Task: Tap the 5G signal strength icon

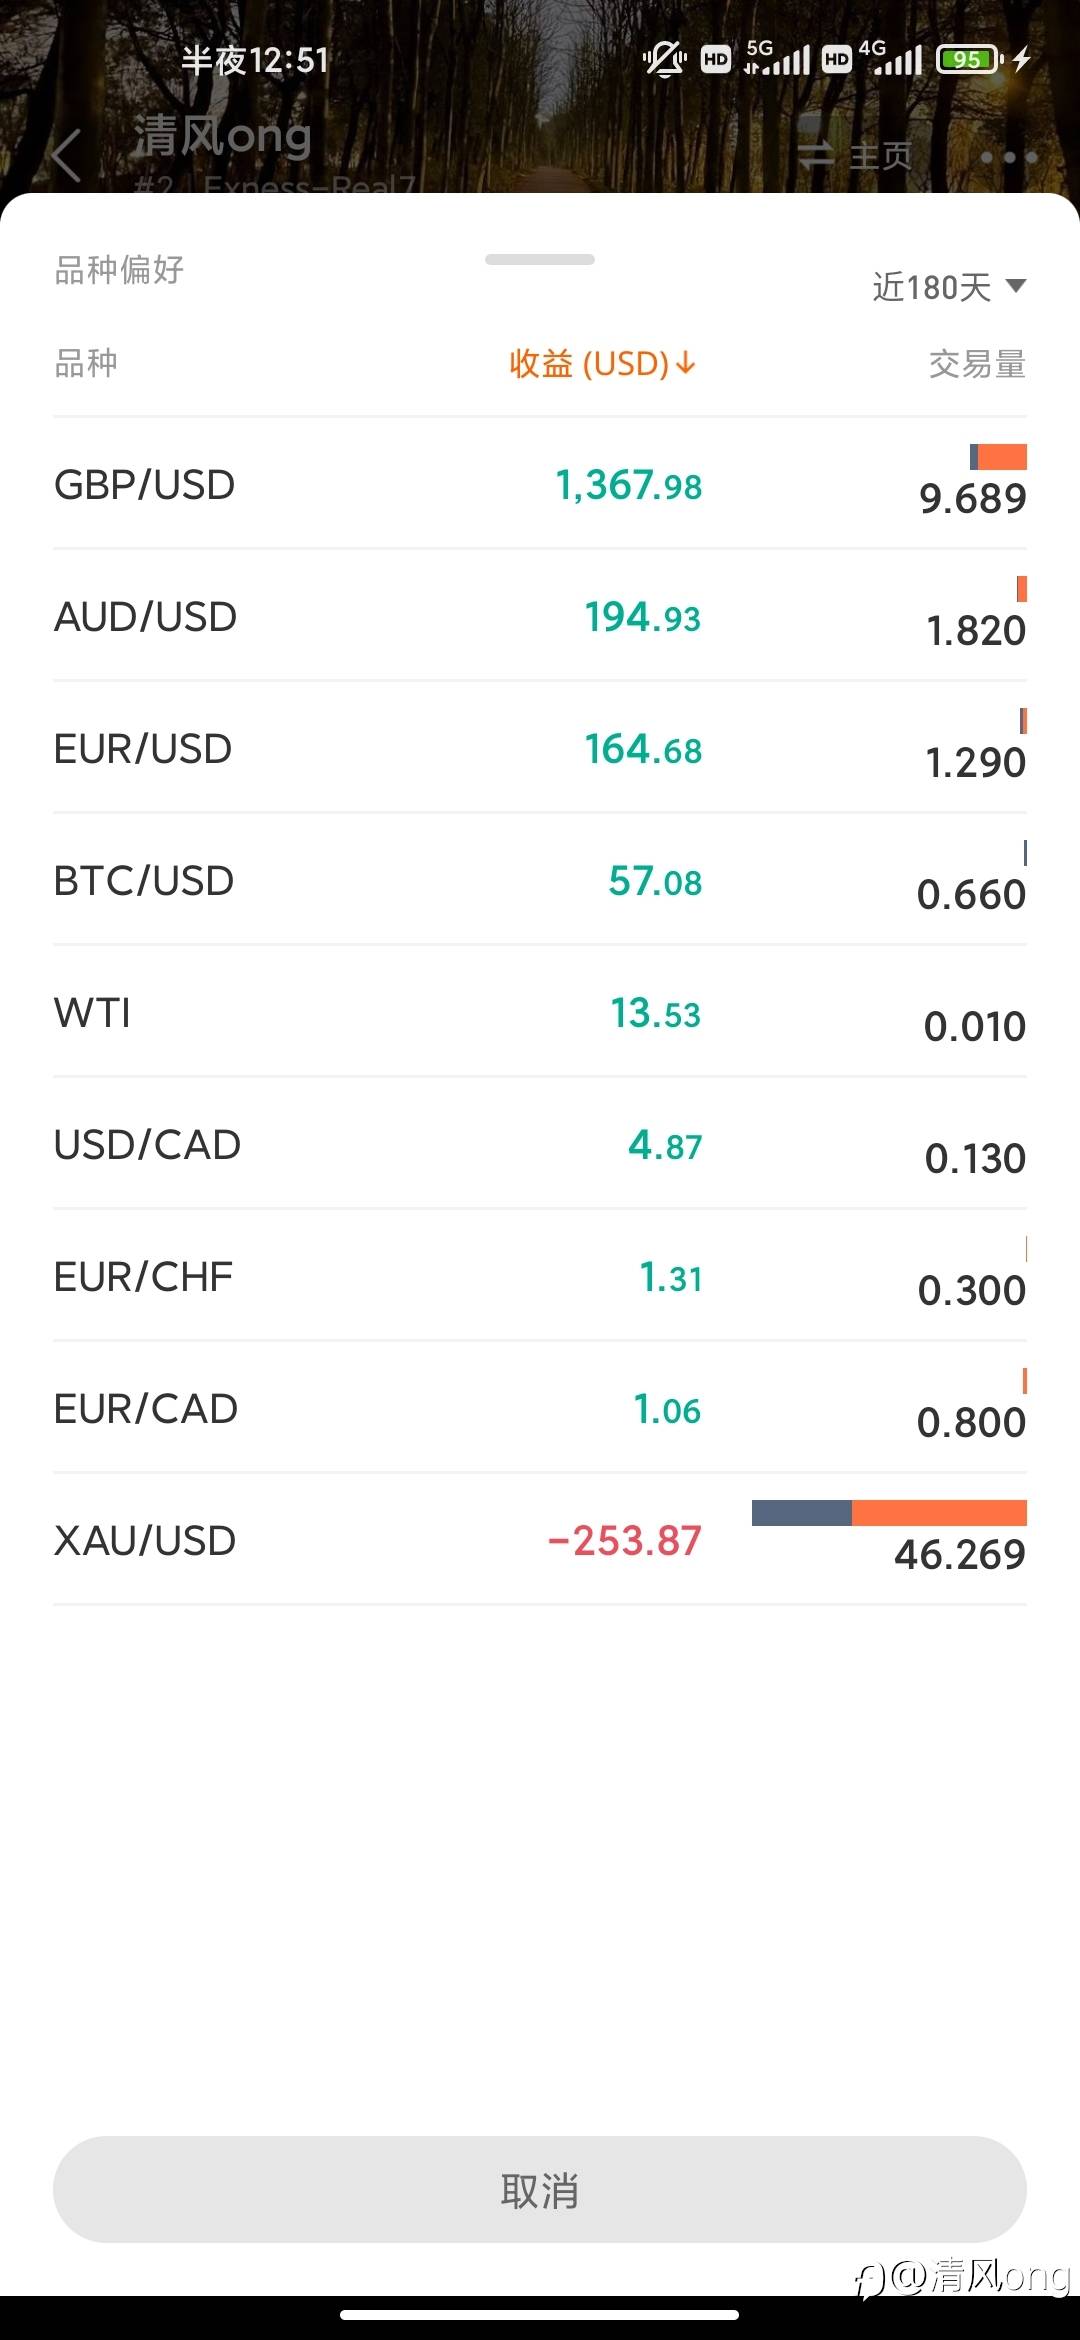Action: tap(778, 59)
